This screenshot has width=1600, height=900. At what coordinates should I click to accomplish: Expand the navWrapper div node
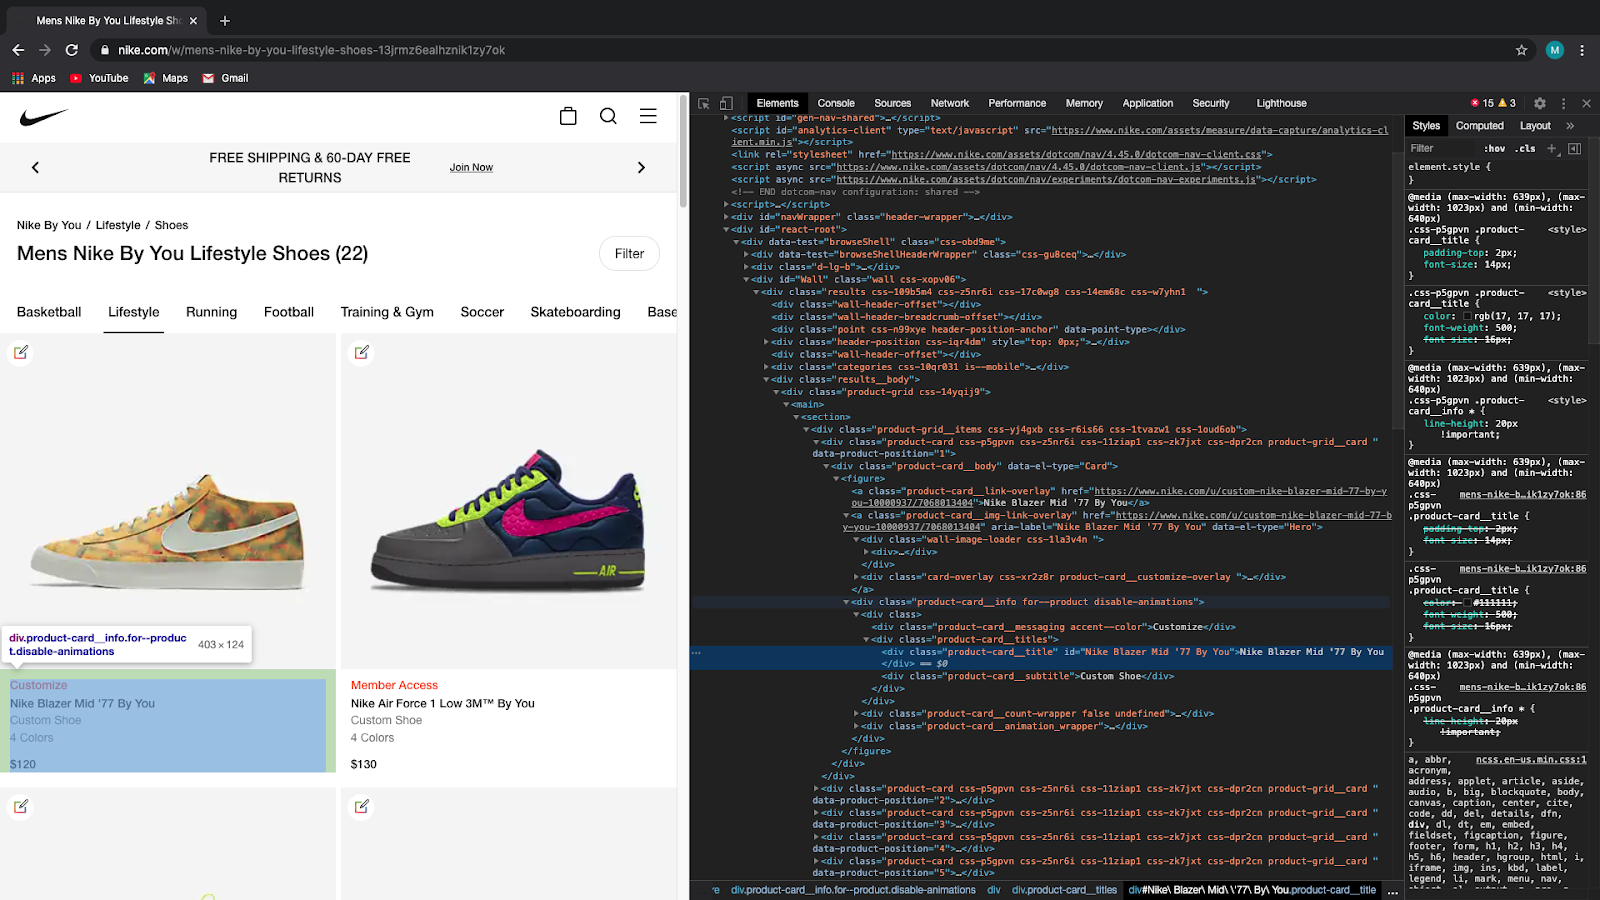[727, 217]
